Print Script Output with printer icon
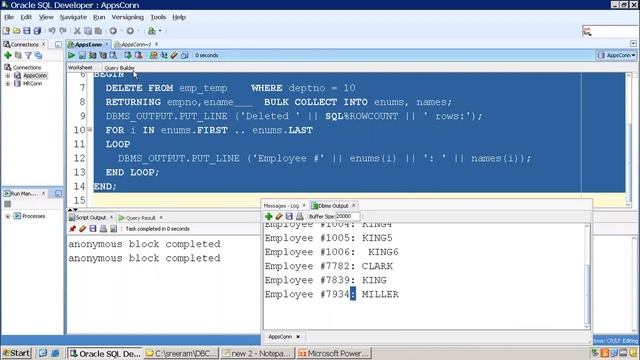This screenshot has width=640, height=360. tap(103, 229)
